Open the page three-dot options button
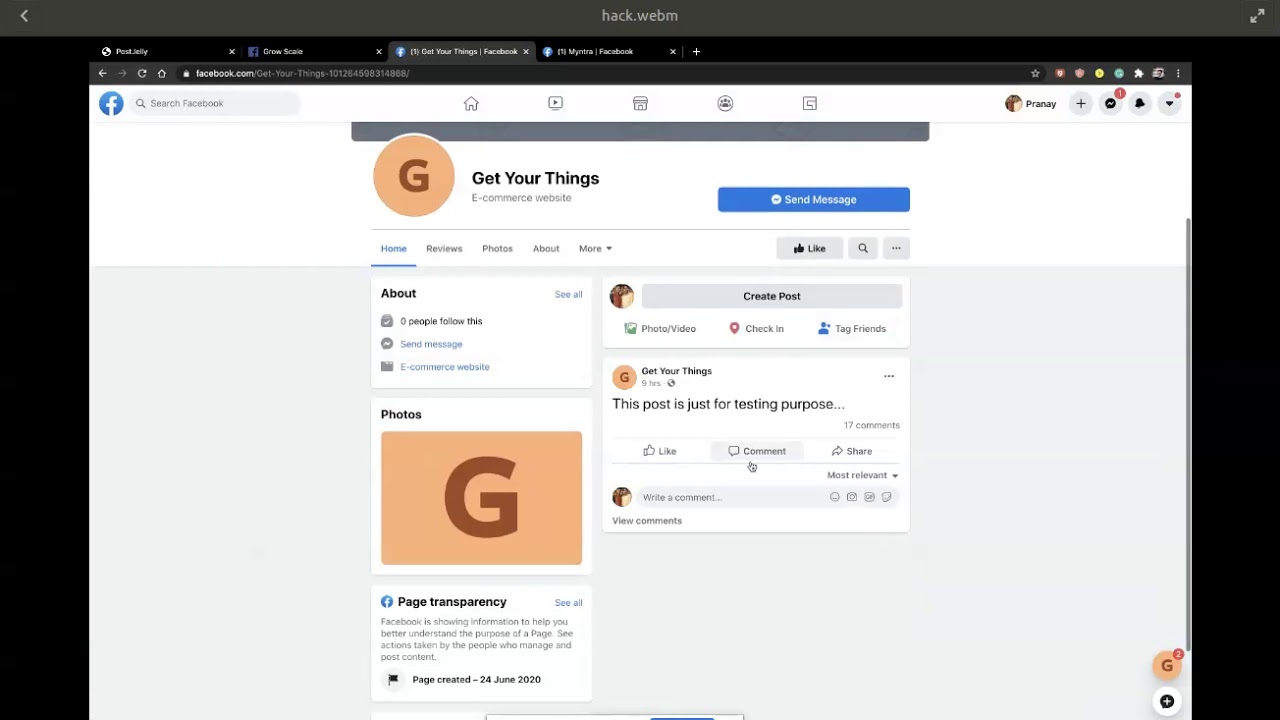Screen dimensions: 1280x720 click(x=896, y=248)
